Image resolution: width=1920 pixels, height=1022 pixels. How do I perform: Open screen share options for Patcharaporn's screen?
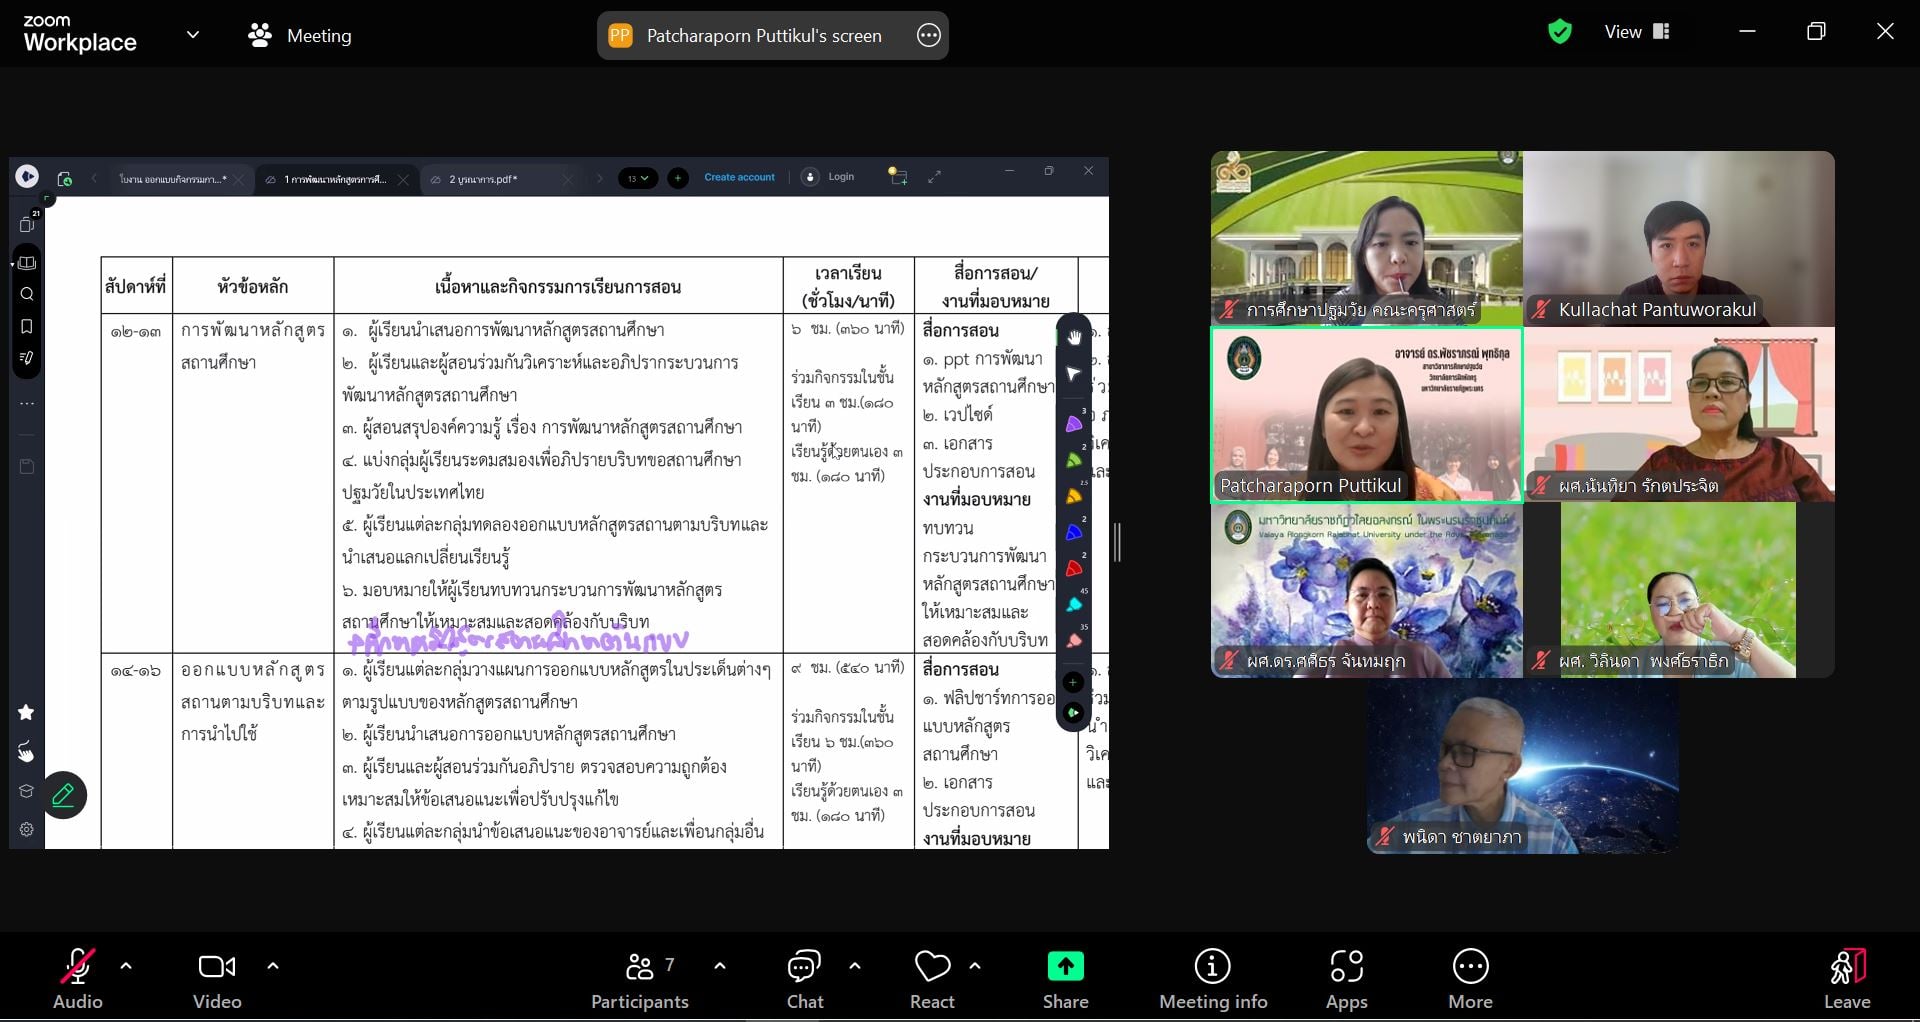(928, 36)
